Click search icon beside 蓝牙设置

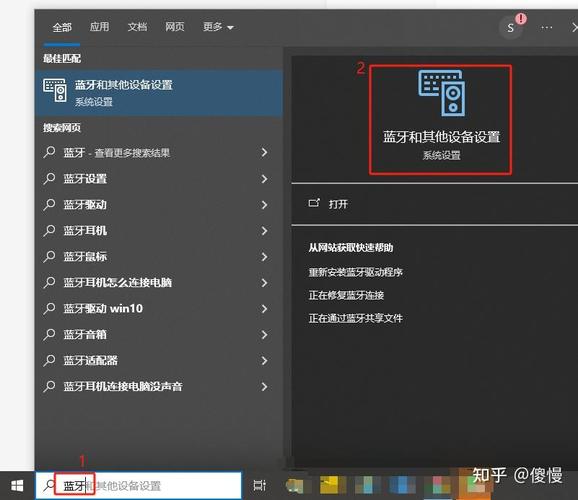(49, 178)
